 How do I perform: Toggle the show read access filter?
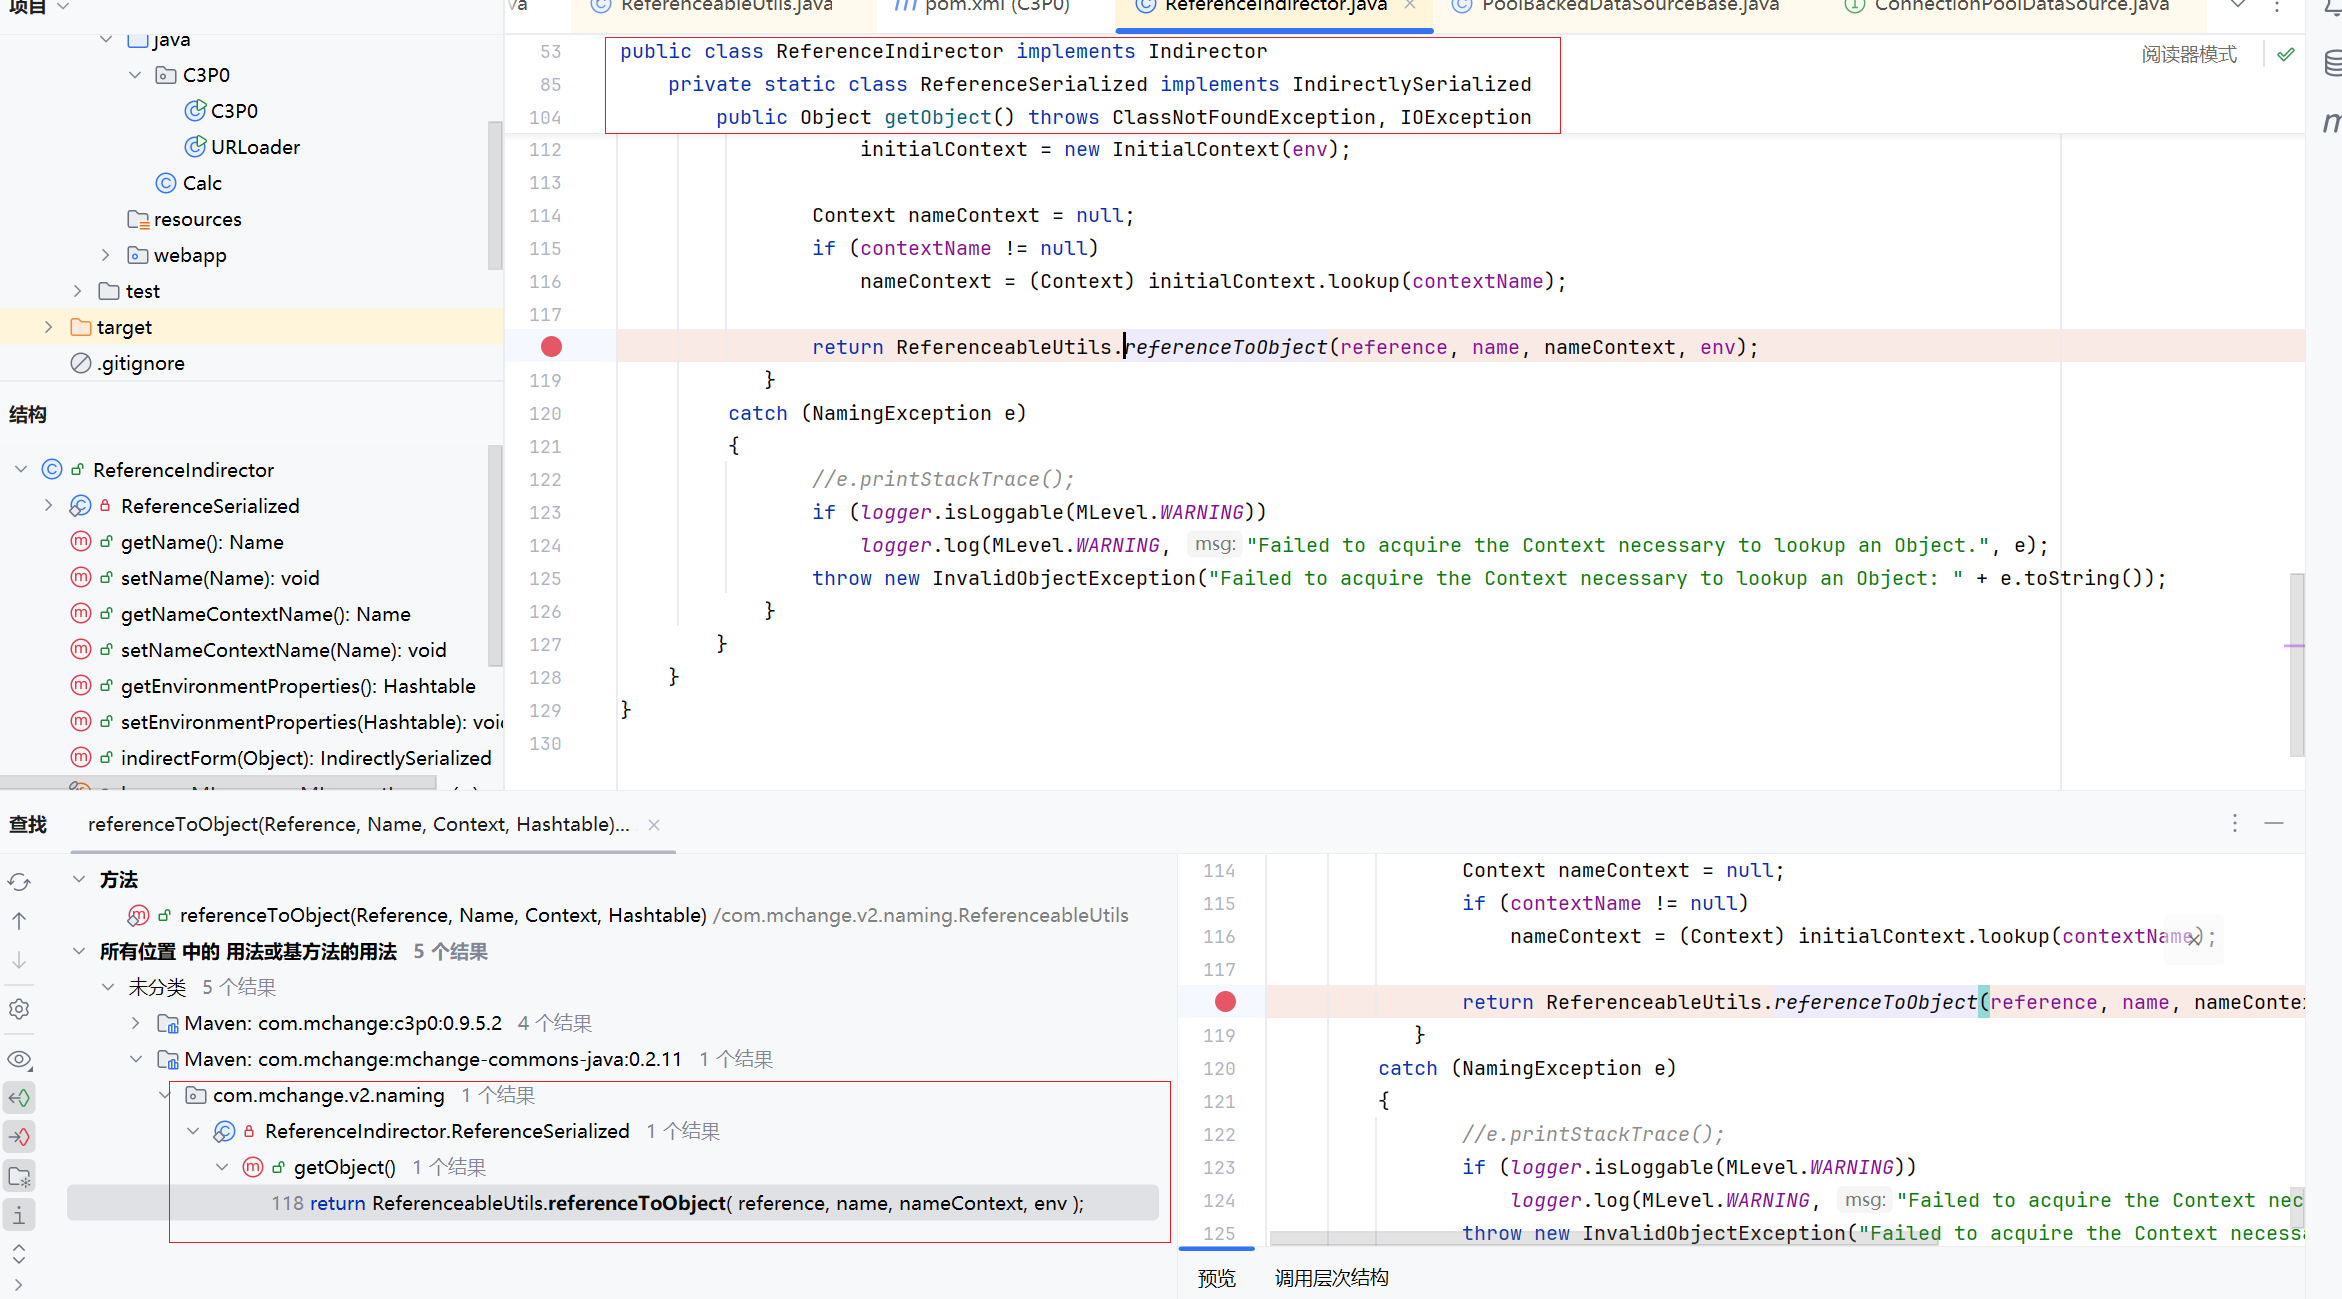(19, 1098)
